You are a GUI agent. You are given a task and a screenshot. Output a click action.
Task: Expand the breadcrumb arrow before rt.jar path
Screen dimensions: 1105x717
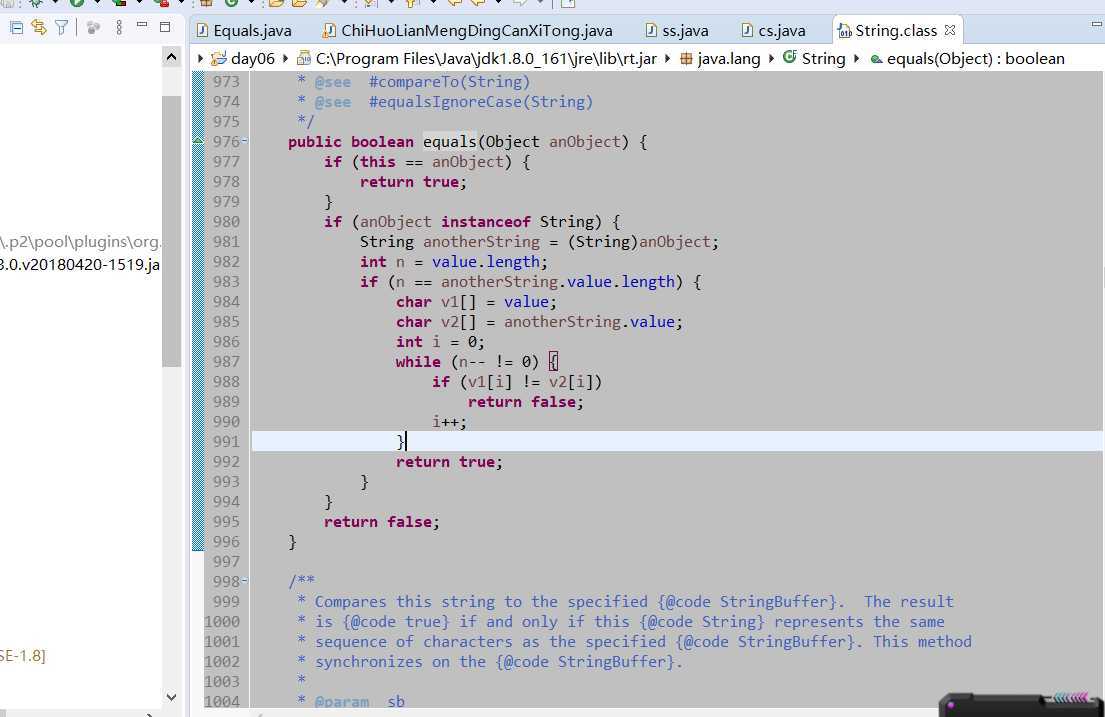pos(285,59)
